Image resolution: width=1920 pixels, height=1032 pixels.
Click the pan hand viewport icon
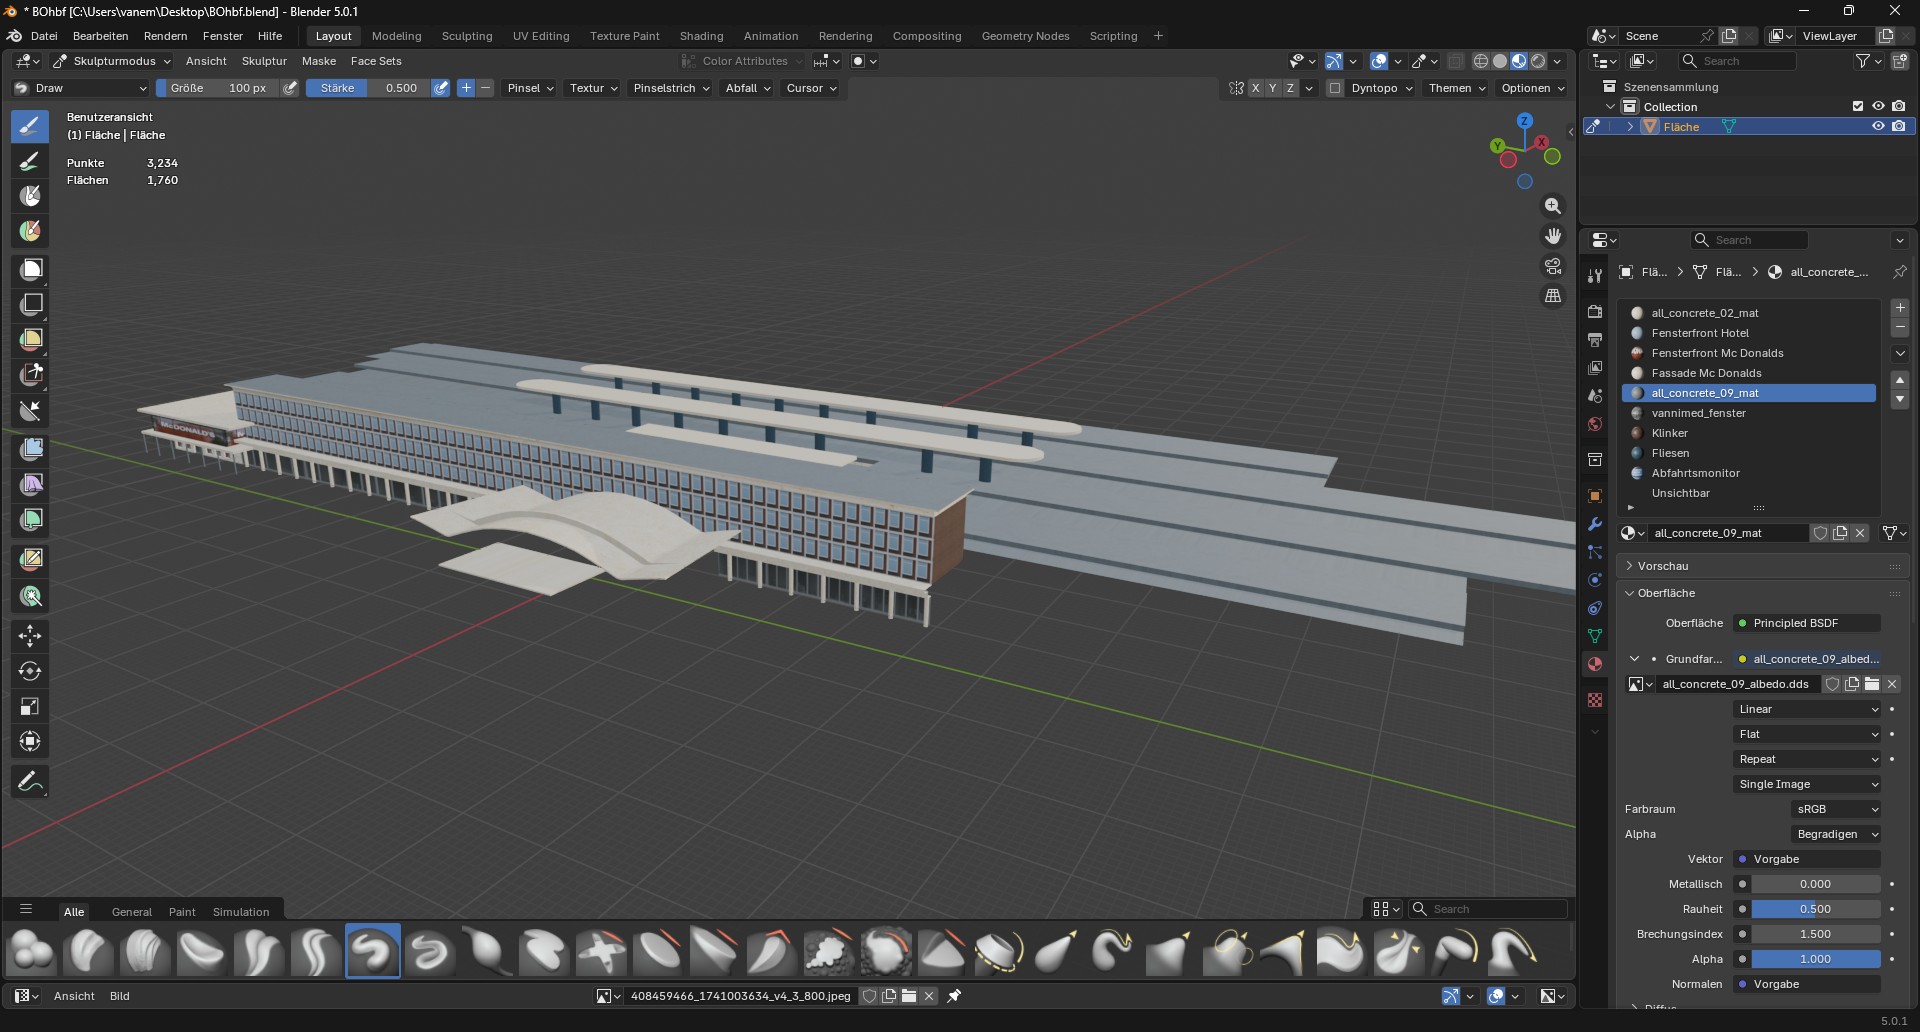pos(1552,236)
